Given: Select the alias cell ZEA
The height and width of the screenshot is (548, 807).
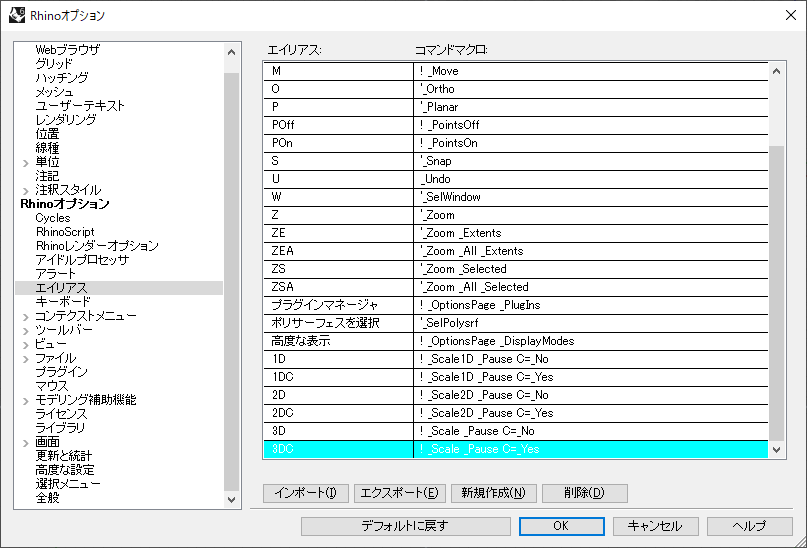Looking at the screenshot, I should click(338, 251).
